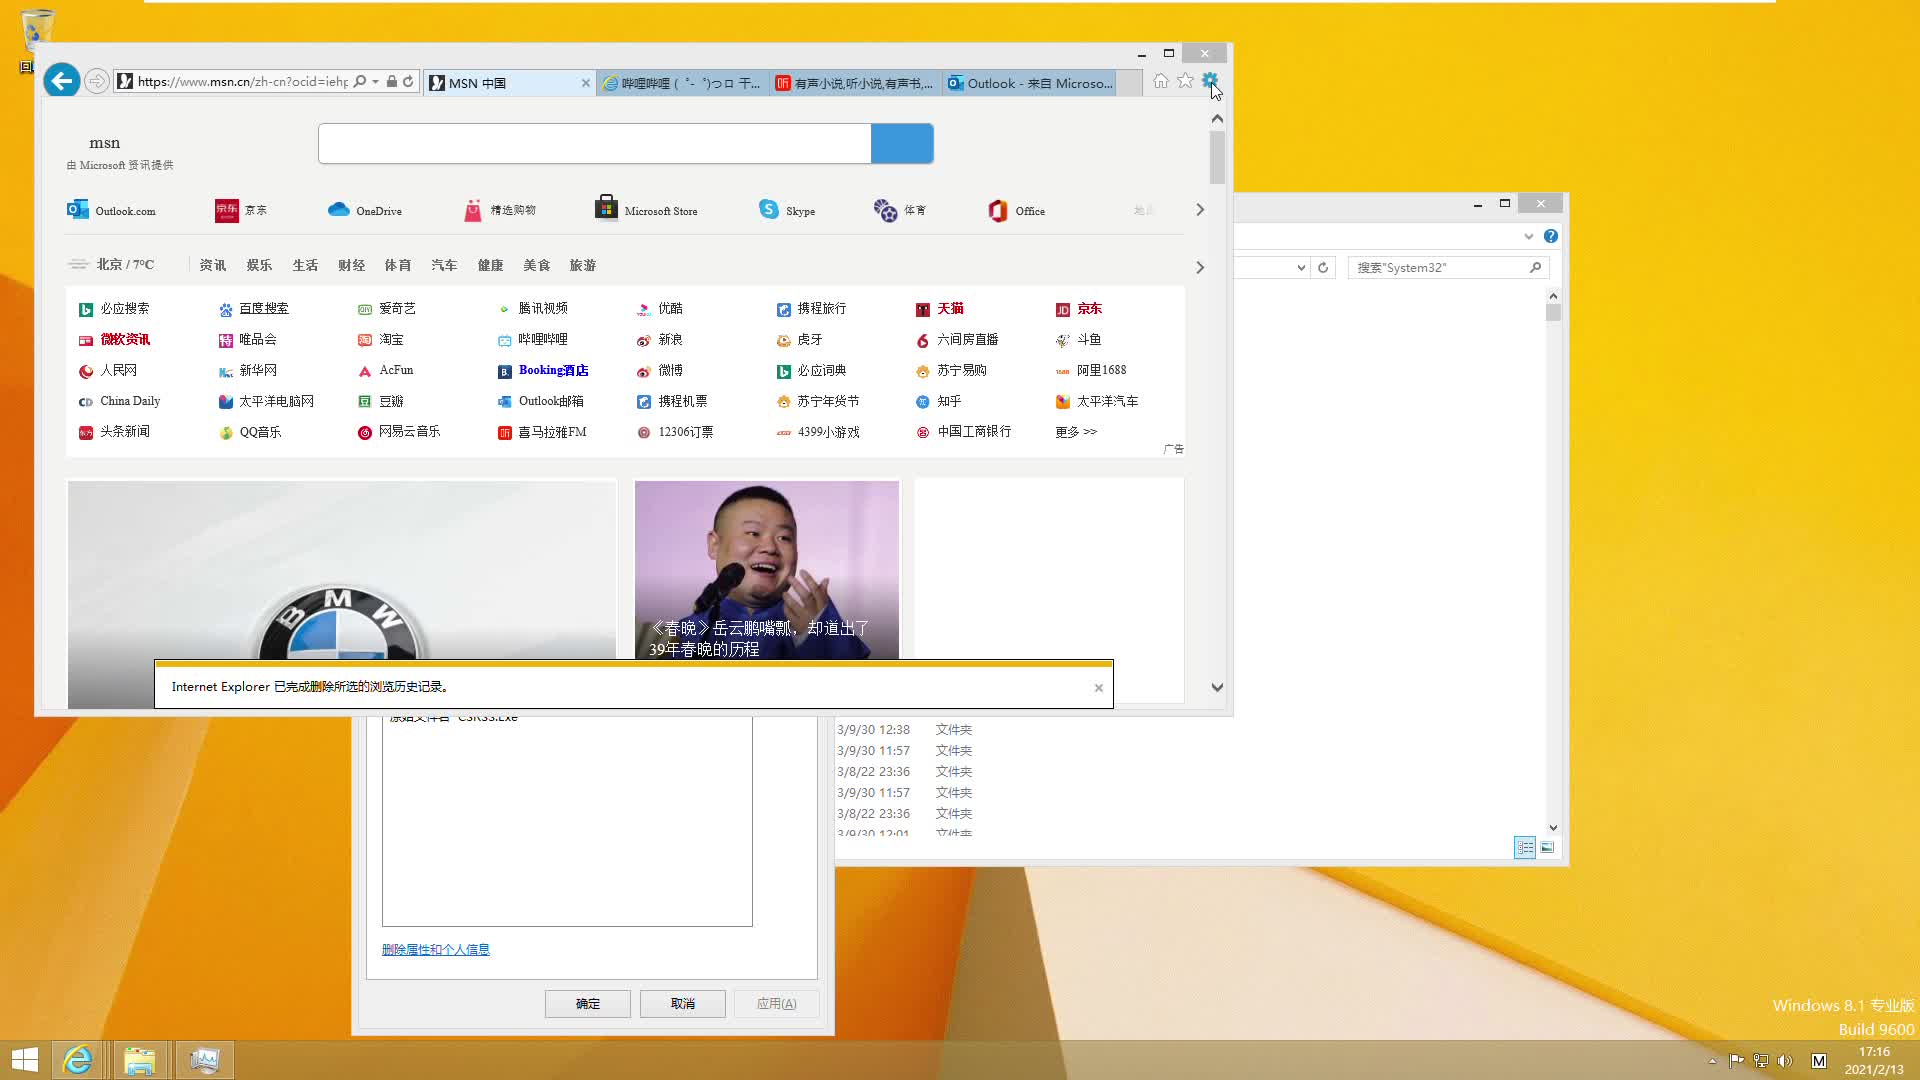Click the help icon in Explorer window

coord(1550,236)
